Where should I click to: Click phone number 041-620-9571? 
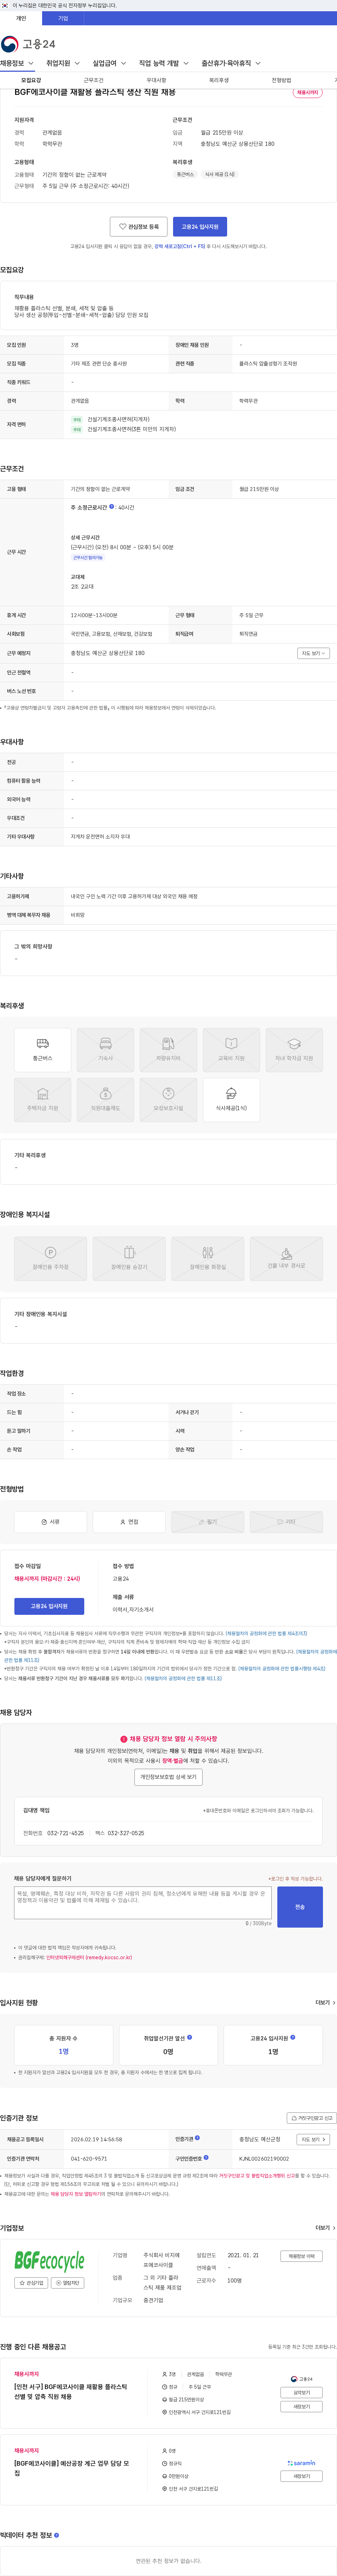(x=89, y=2158)
